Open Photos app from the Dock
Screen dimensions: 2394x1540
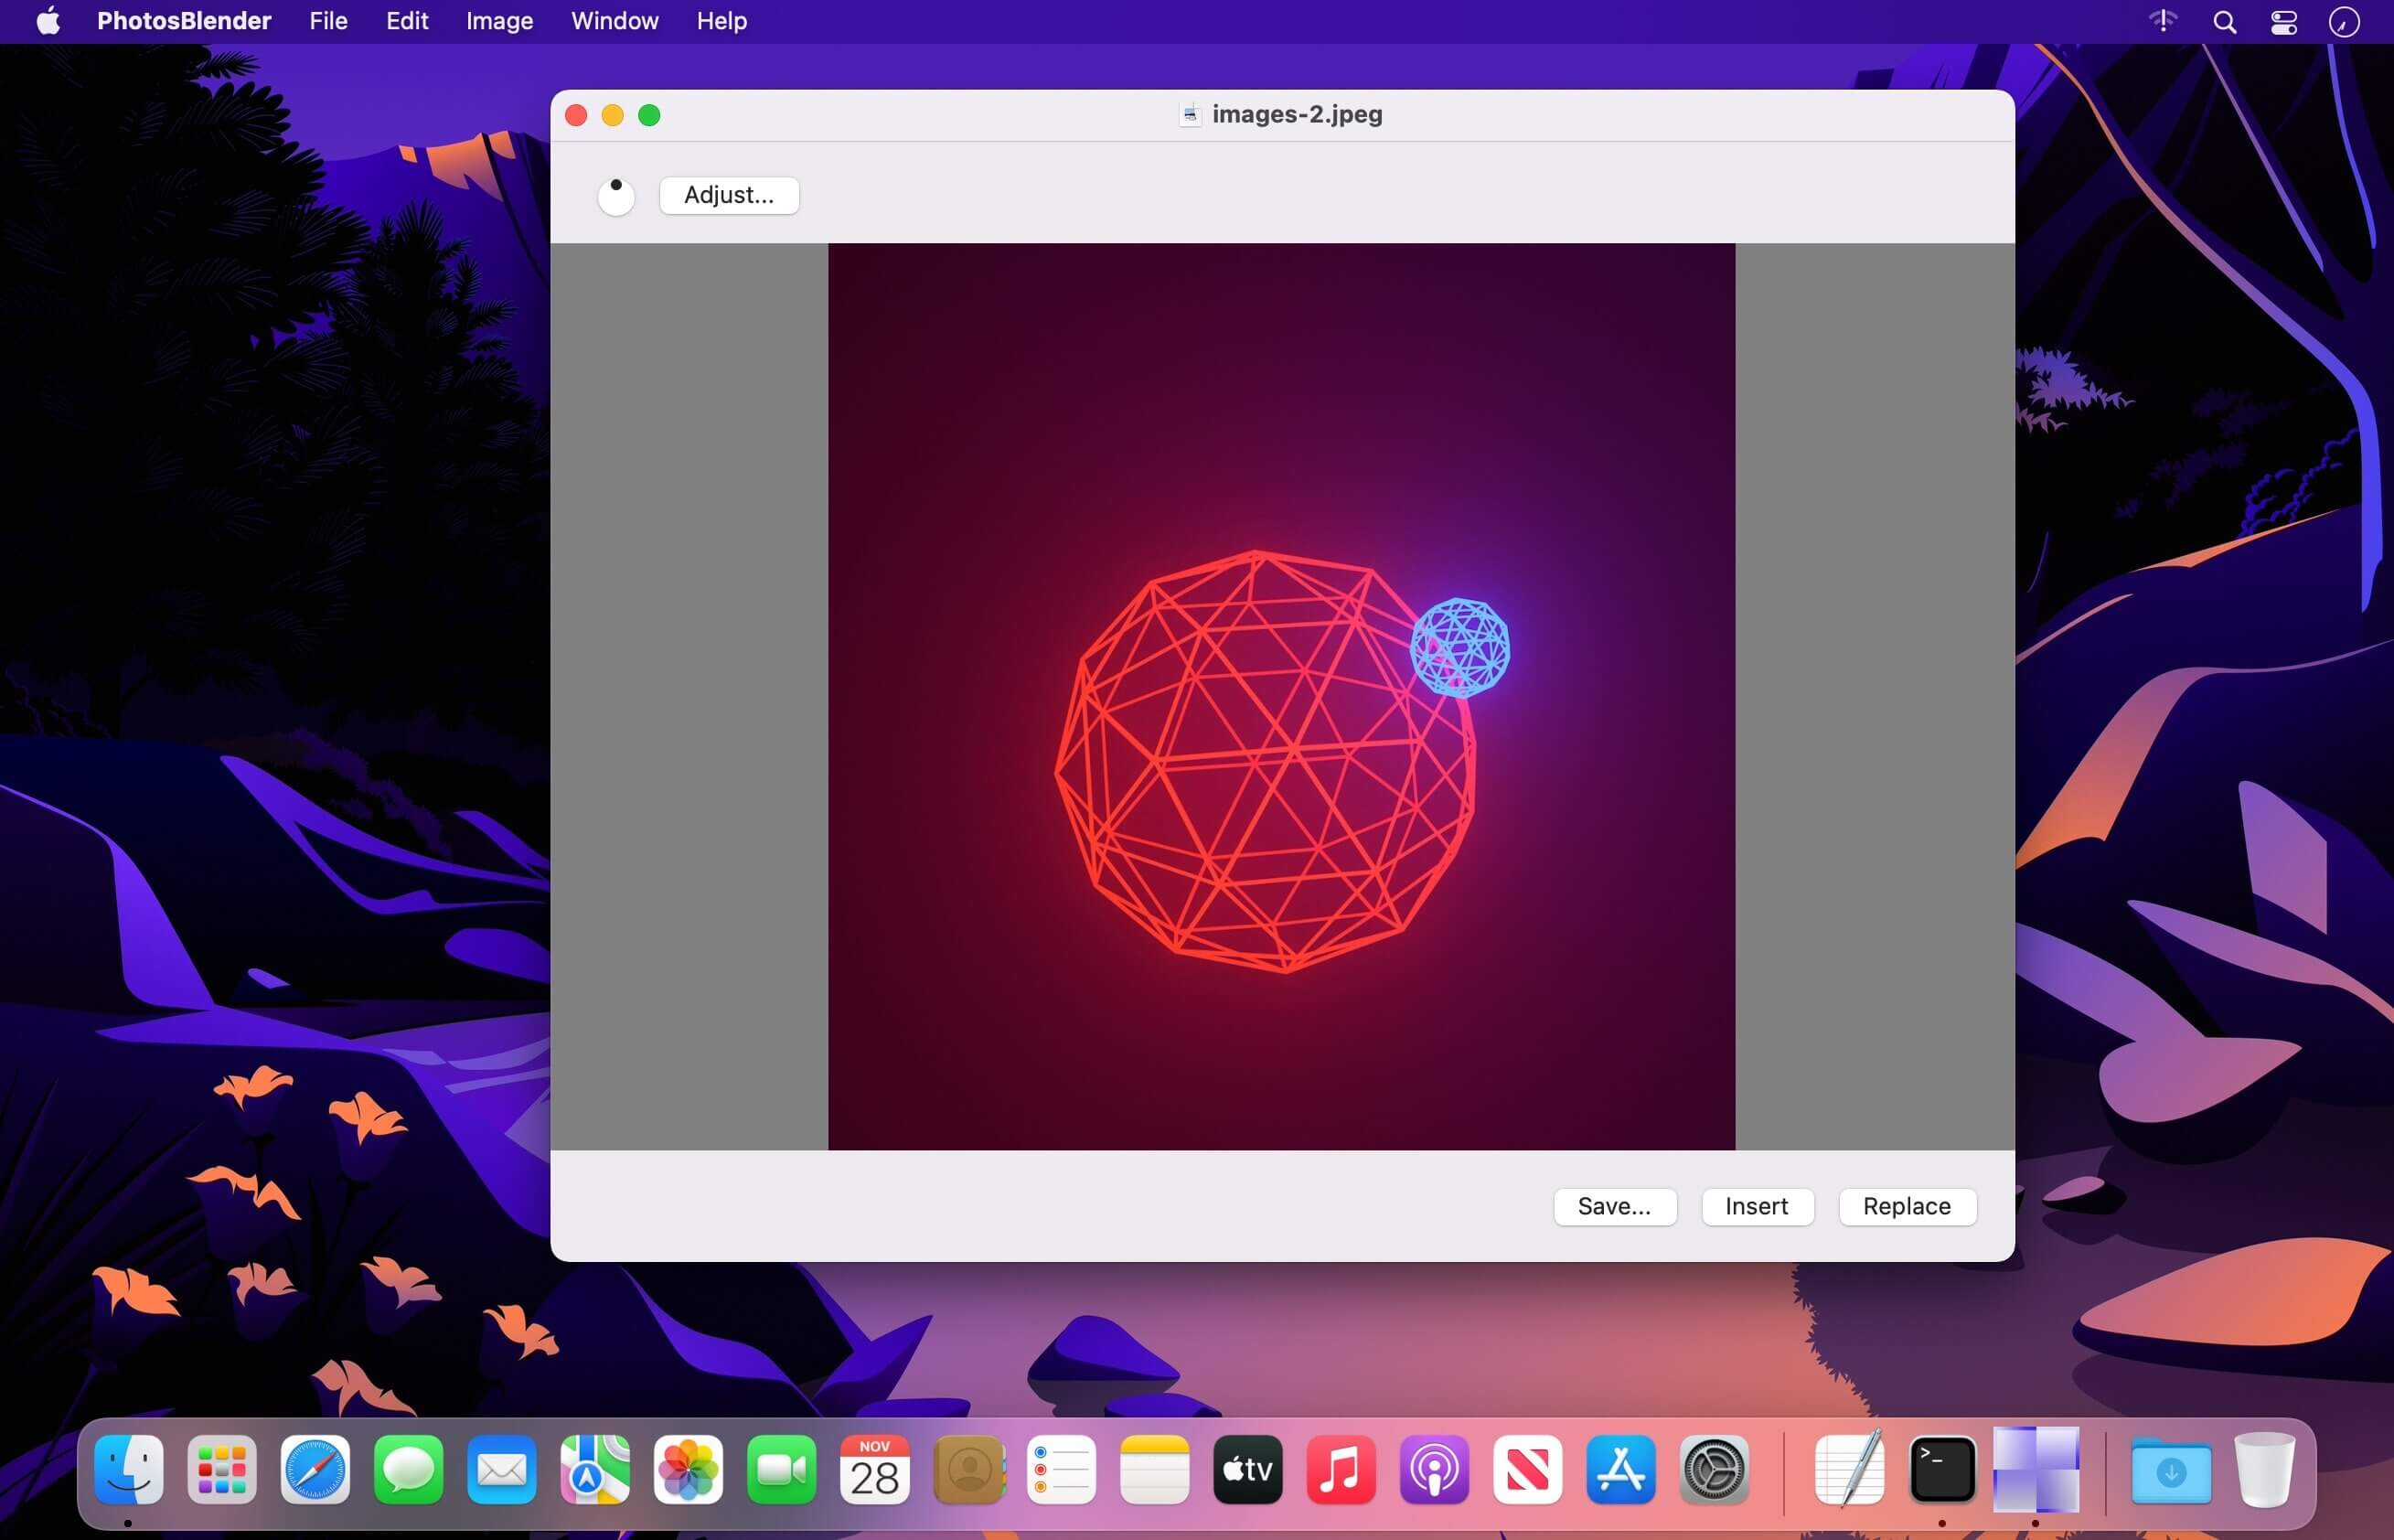click(x=688, y=1469)
